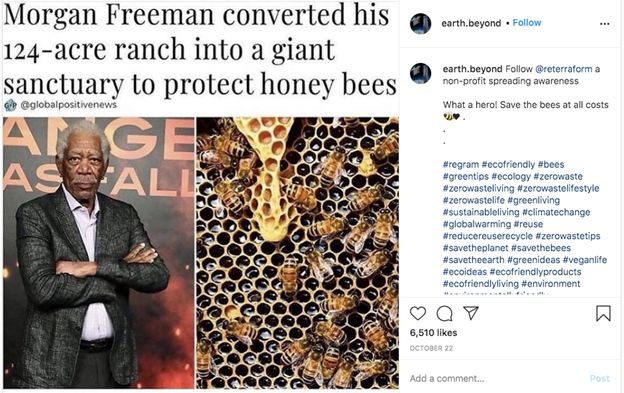Click earth.beyond avatar beside the caption
The width and height of the screenshot is (624, 393).
421,74
